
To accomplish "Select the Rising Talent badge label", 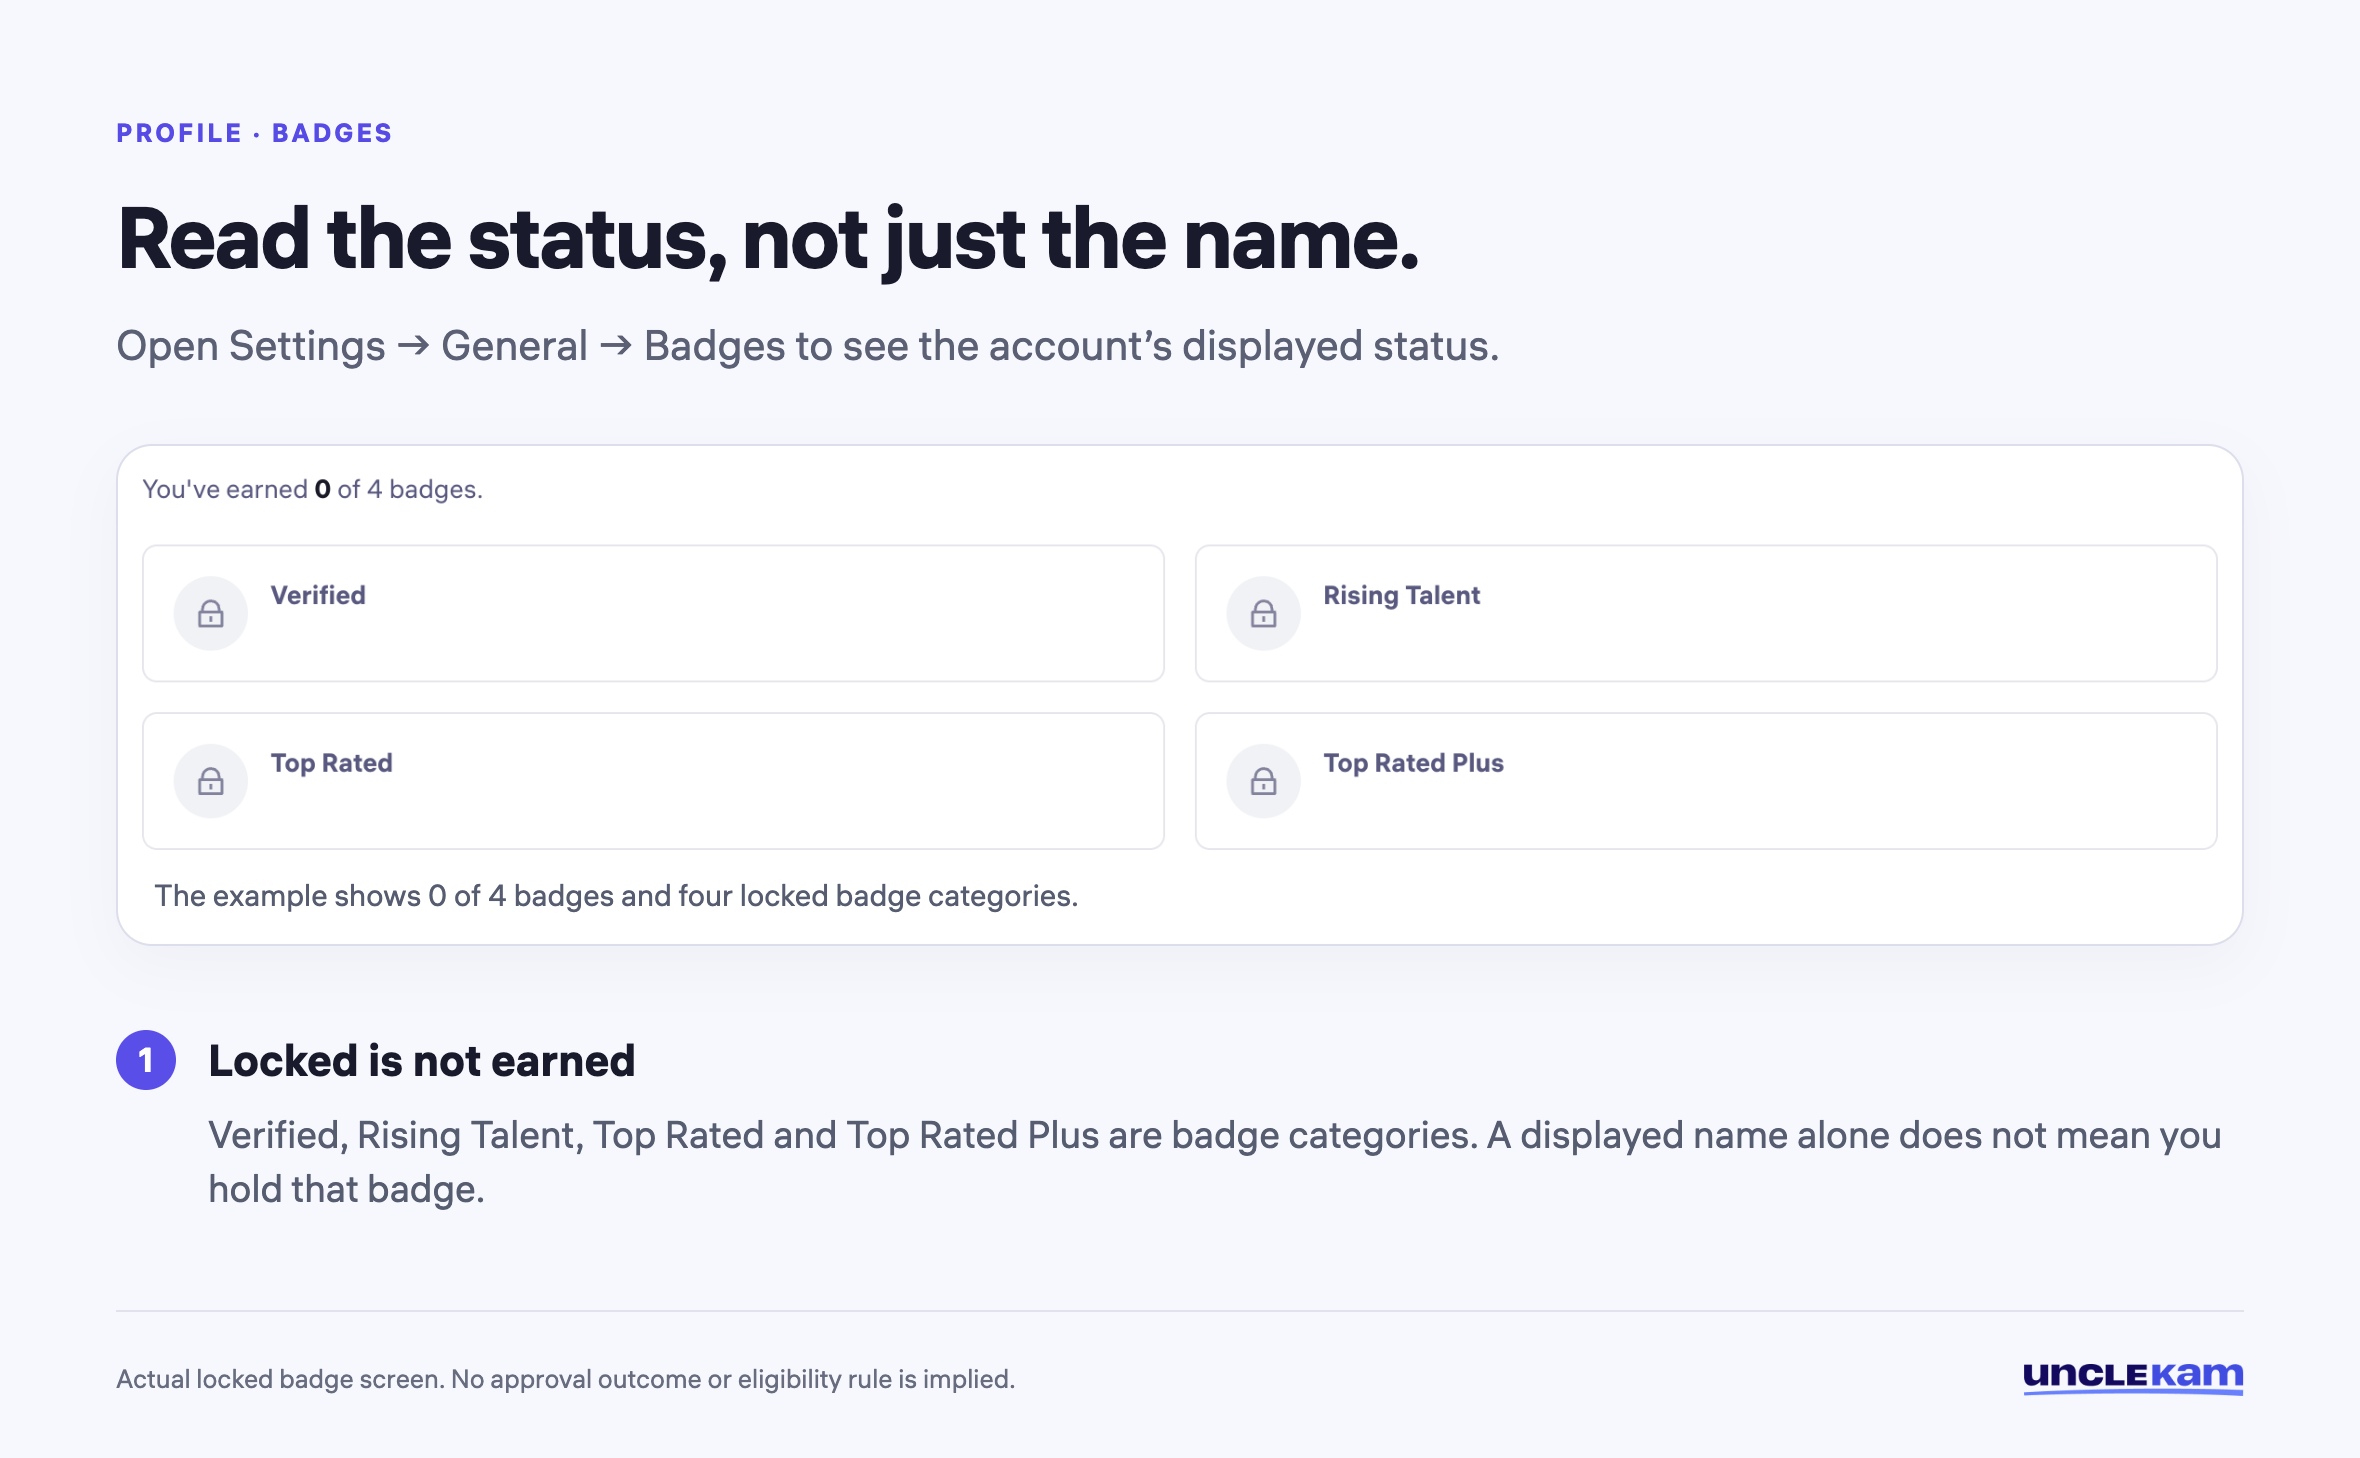I will point(1401,595).
